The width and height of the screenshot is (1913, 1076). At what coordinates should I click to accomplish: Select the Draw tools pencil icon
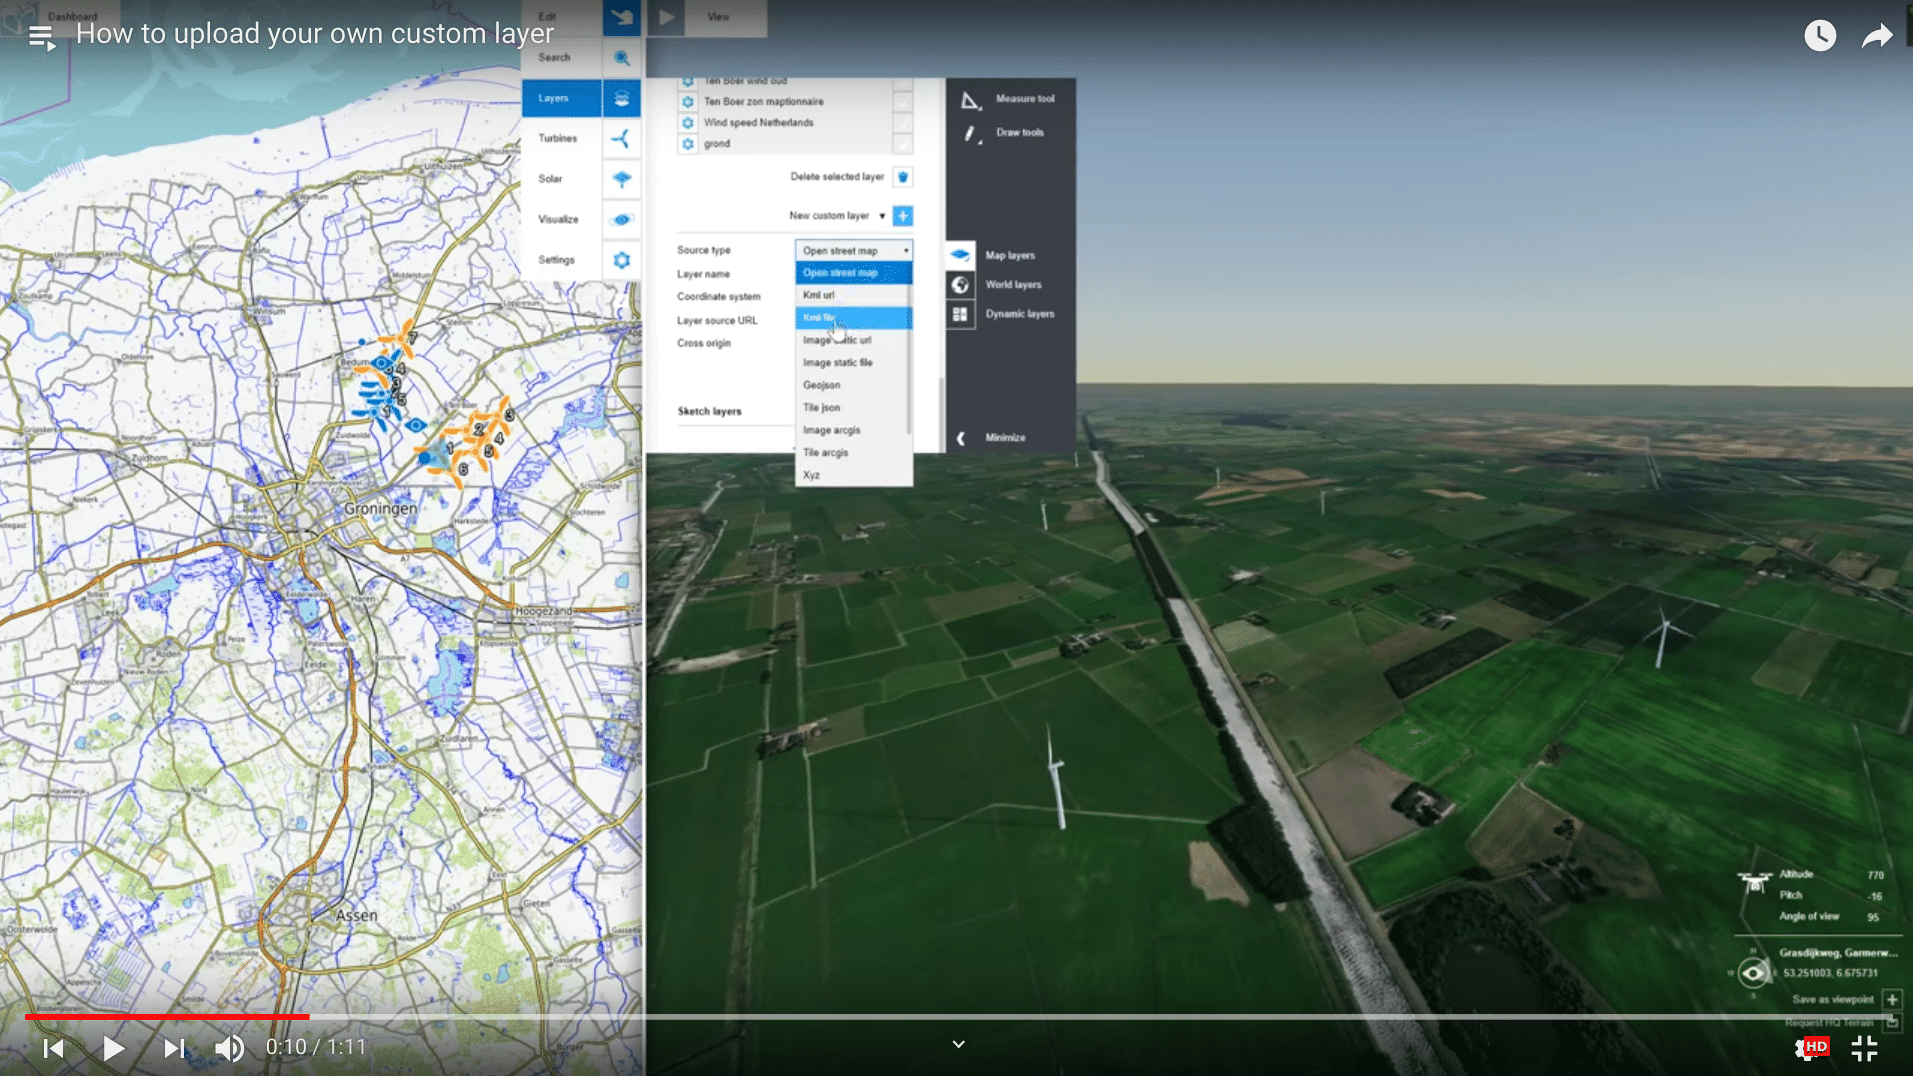pyautogui.click(x=970, y=134)
